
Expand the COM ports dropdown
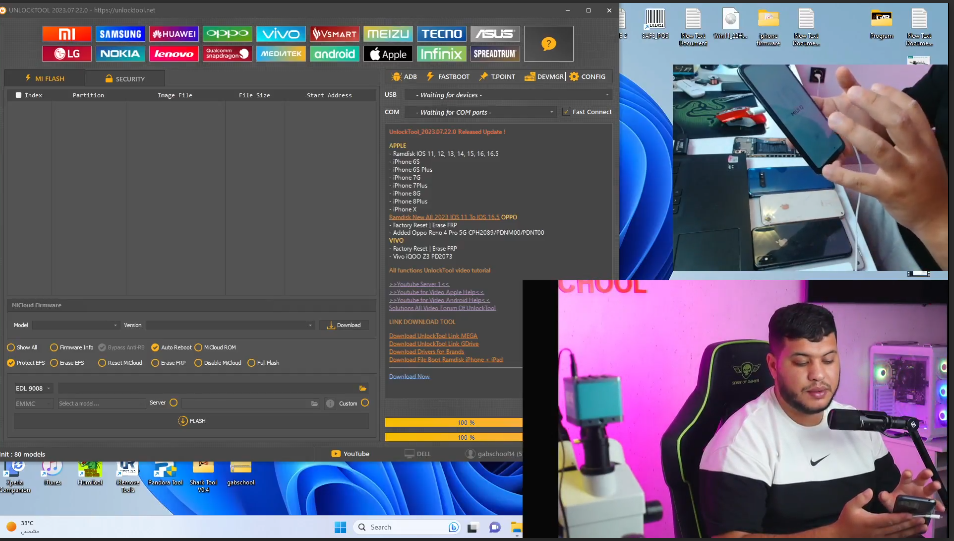[480, 112]
